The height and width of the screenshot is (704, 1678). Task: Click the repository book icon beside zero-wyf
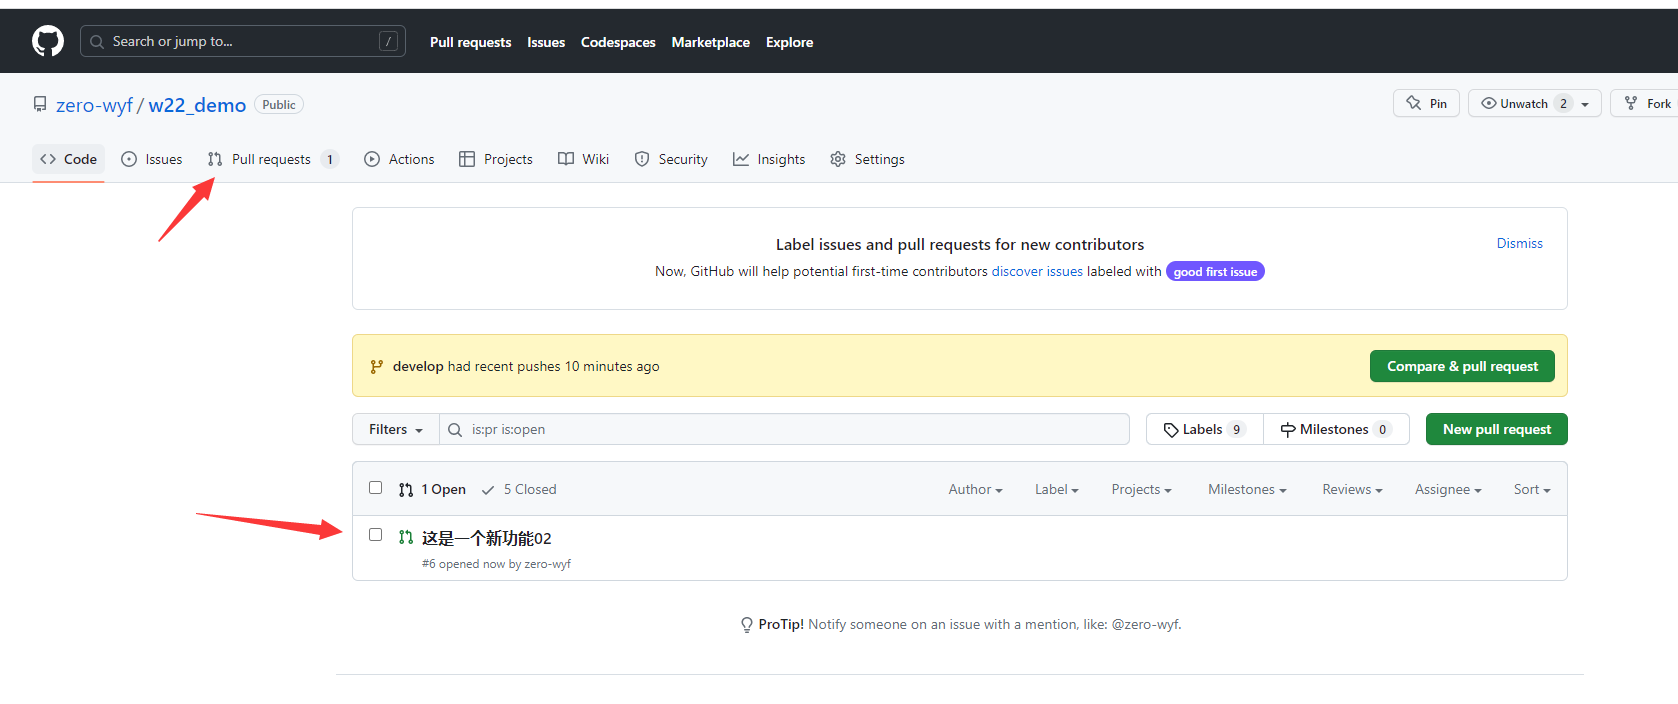pyautogui.click(x=40, y=104)
